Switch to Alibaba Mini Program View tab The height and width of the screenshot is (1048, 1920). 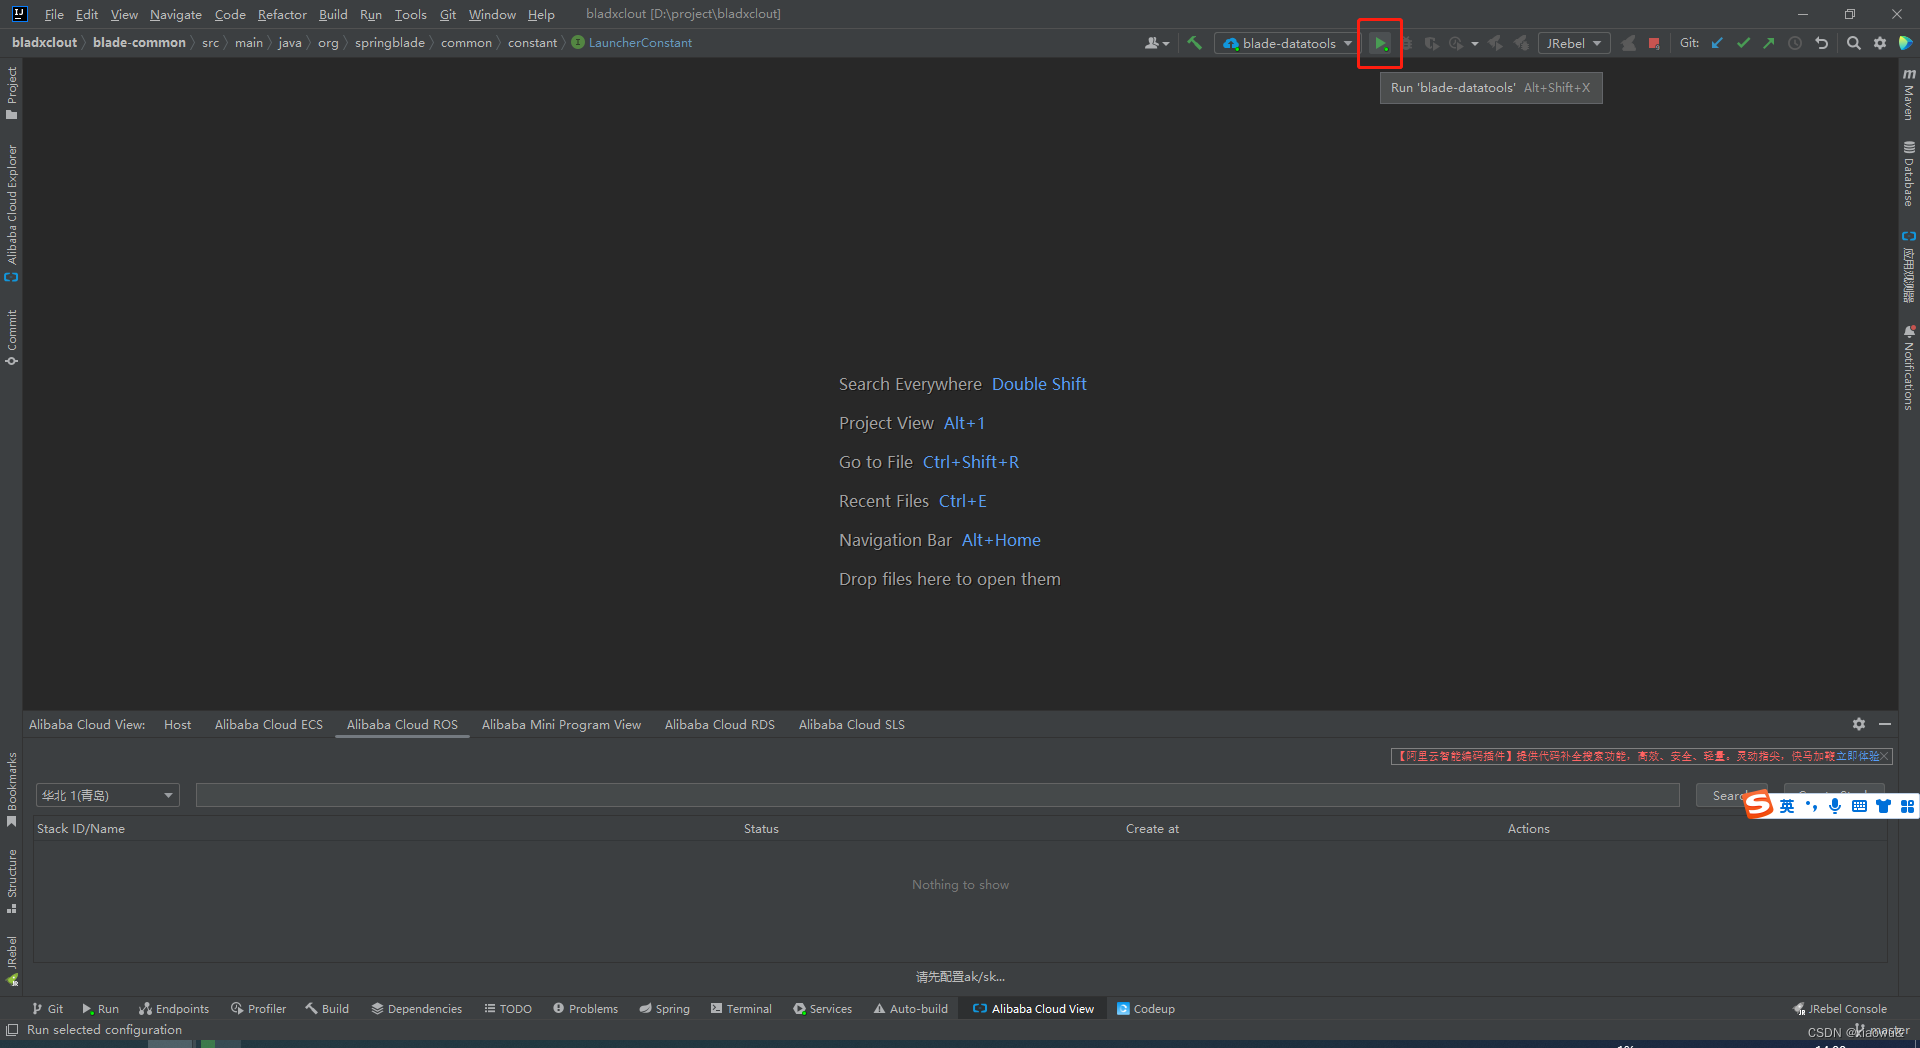point(561,724)
